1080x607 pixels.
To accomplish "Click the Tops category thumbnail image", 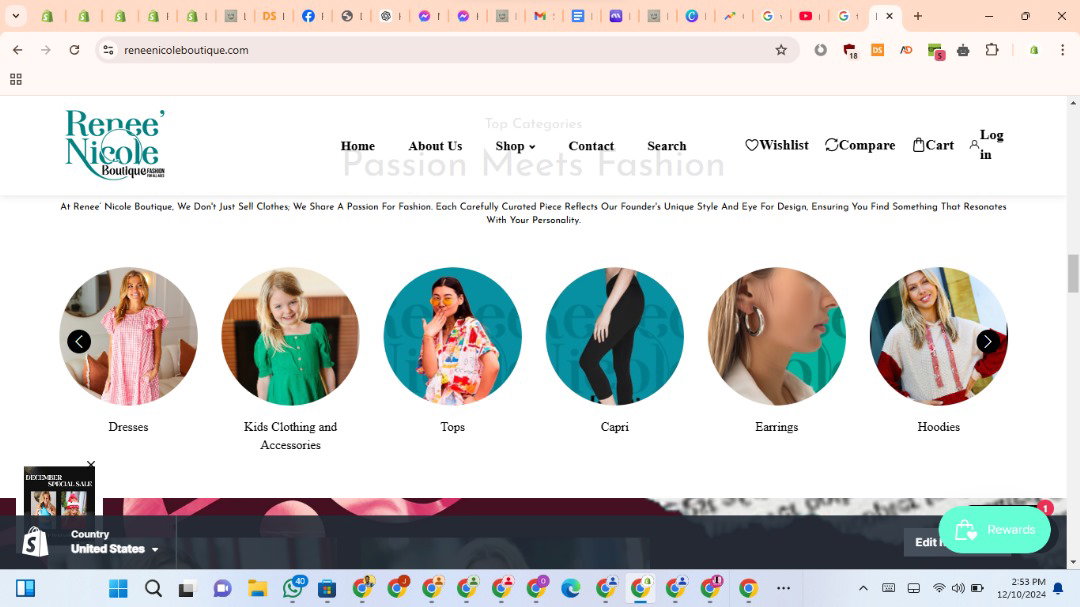I will [453, 336].
